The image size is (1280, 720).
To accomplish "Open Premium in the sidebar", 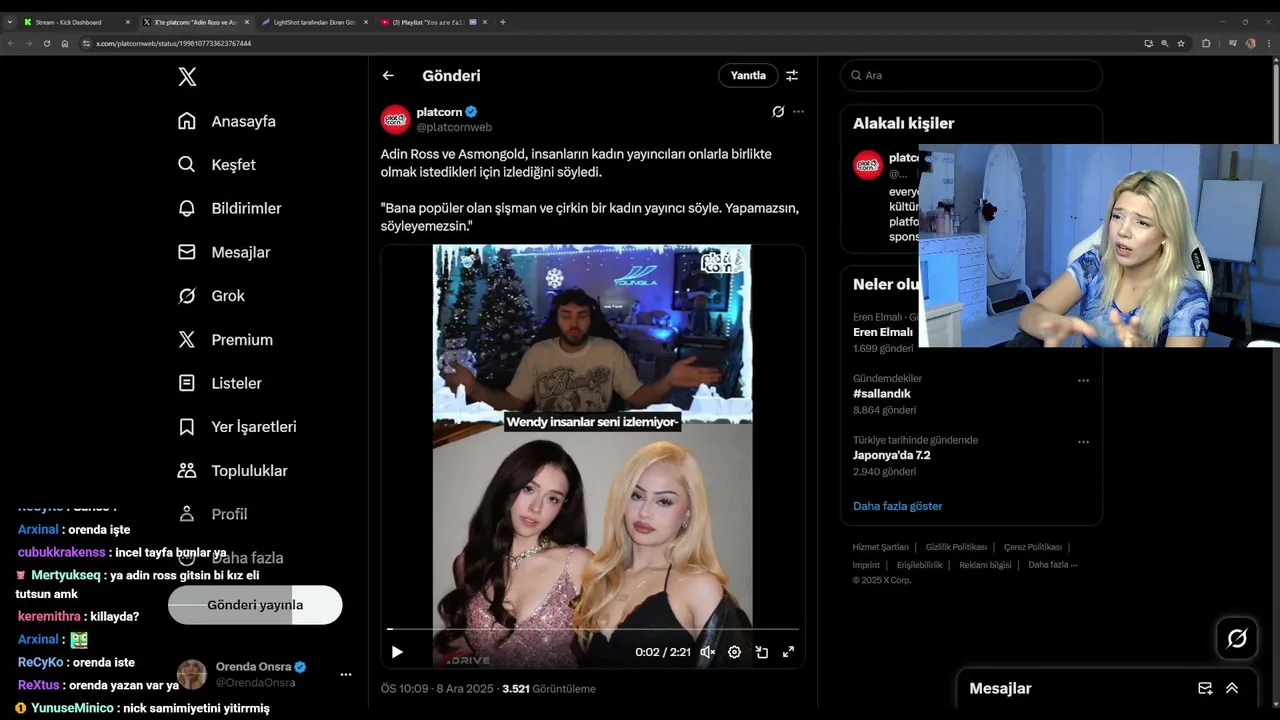I will coord(225,340).
